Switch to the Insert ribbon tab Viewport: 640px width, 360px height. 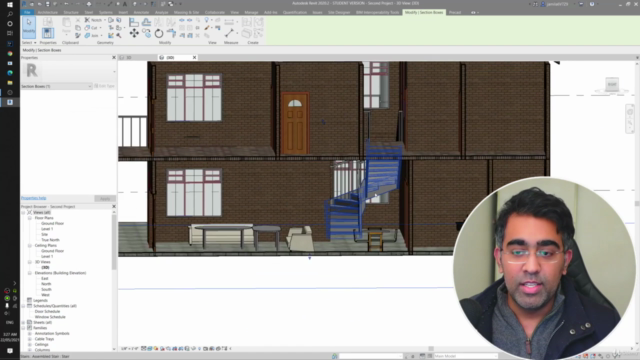pyautogui.click(x=123, y=12)
